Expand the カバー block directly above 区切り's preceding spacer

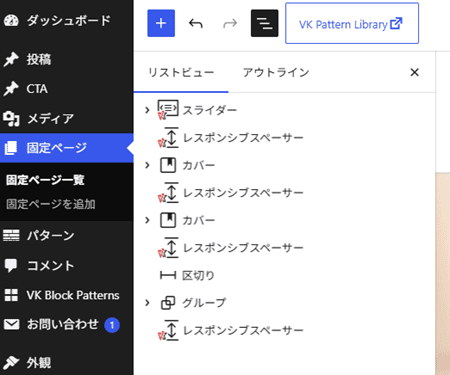coord(147,220)
